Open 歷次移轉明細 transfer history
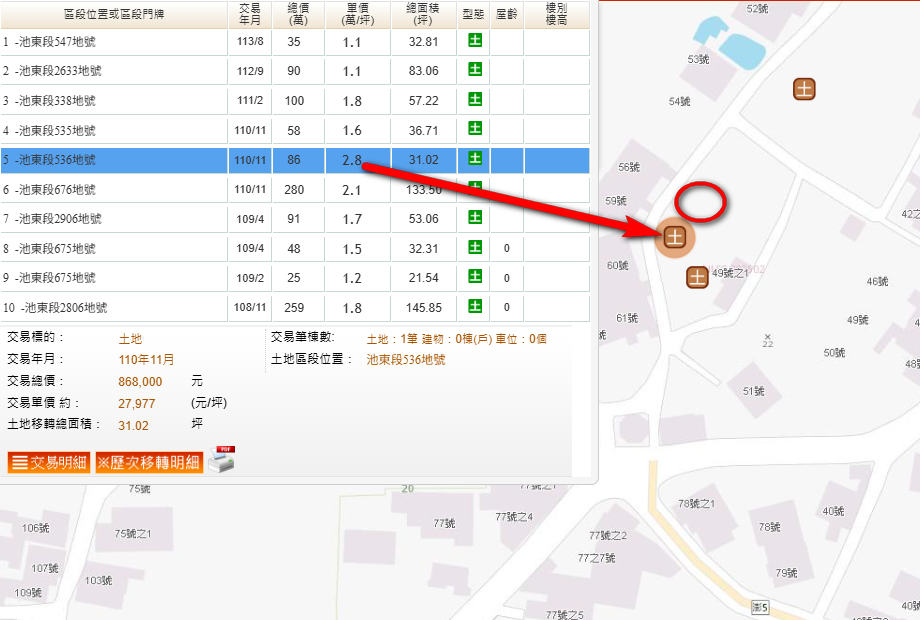The width and height of the screenshot is (920, 620). (x=148, y=463)
